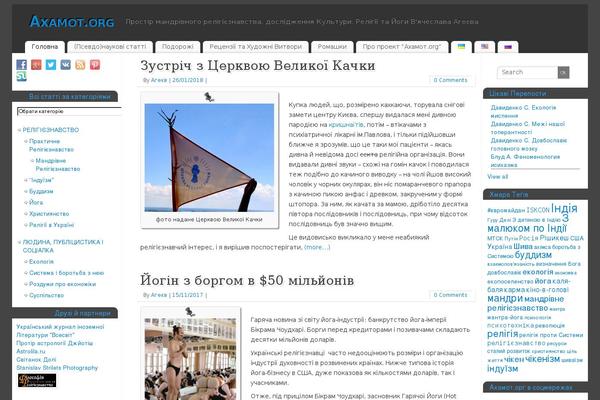
Task: Switch language with the US flag
Action: 485,47
